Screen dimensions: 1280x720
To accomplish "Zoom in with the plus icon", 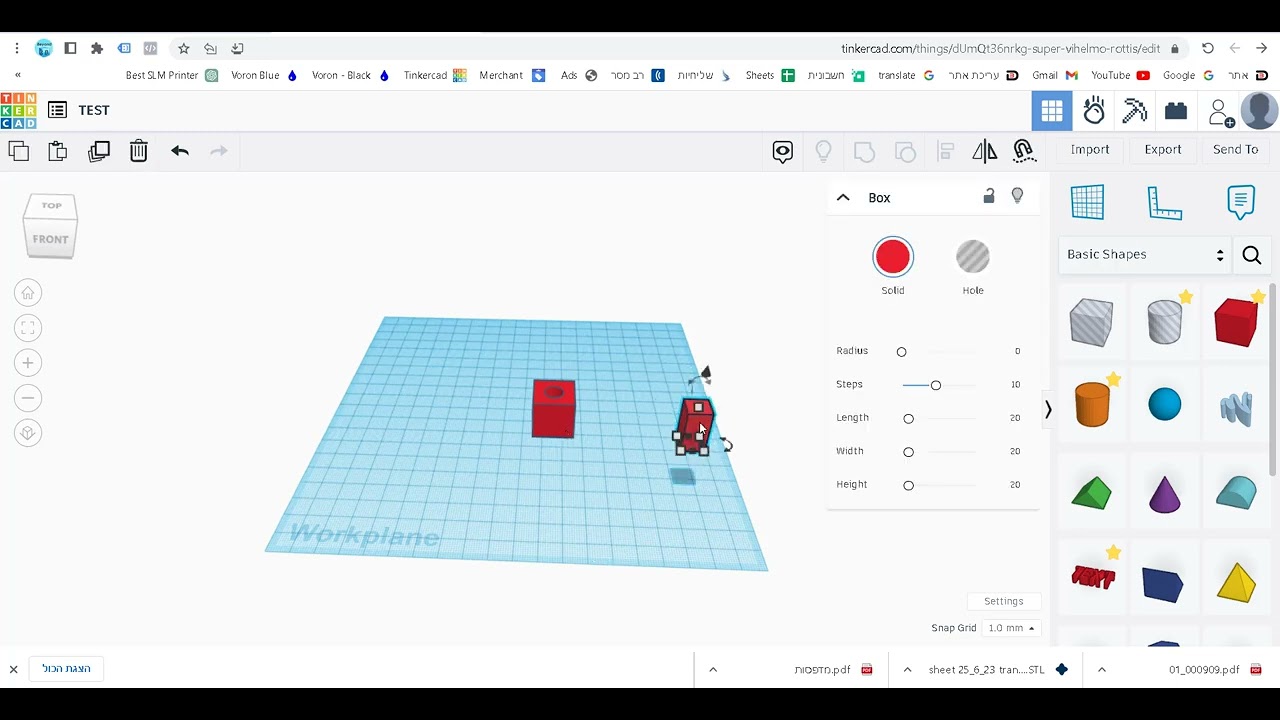I will (28, 363).
